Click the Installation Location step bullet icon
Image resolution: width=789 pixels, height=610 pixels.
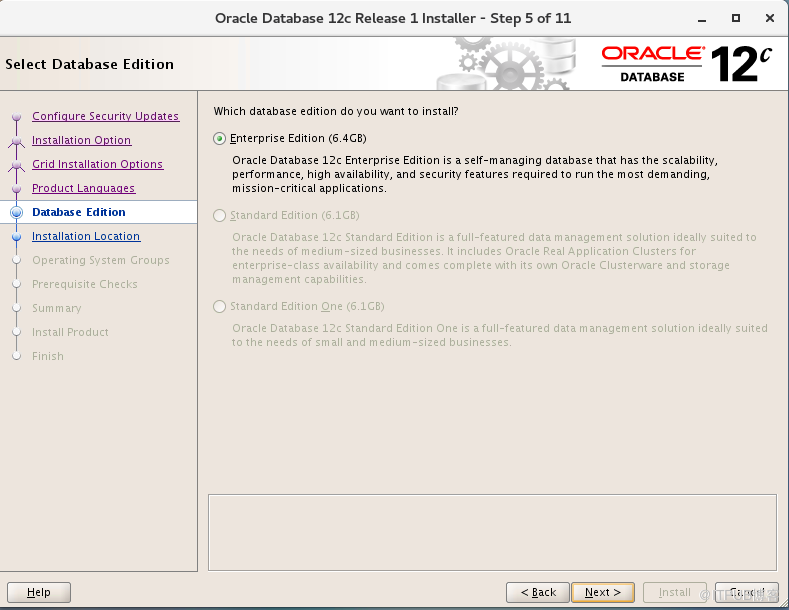click(x=17, y=237)
